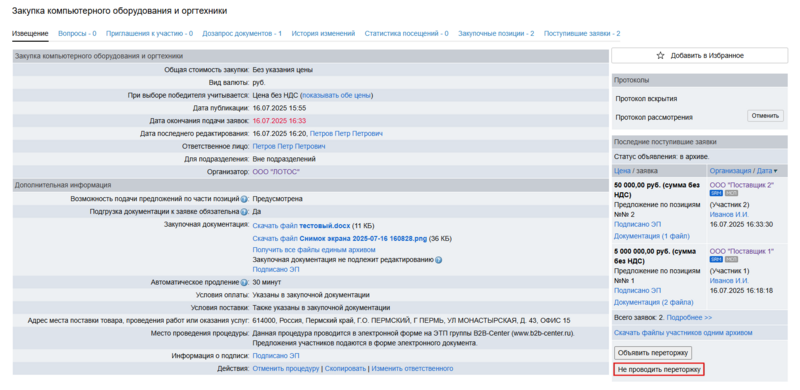Image resolution: width=800 pixels, height=390 pixels.
Task: Open Петров Петр Петрович link in 'Ответственное лицо' row
Action: tap(289, 147)
